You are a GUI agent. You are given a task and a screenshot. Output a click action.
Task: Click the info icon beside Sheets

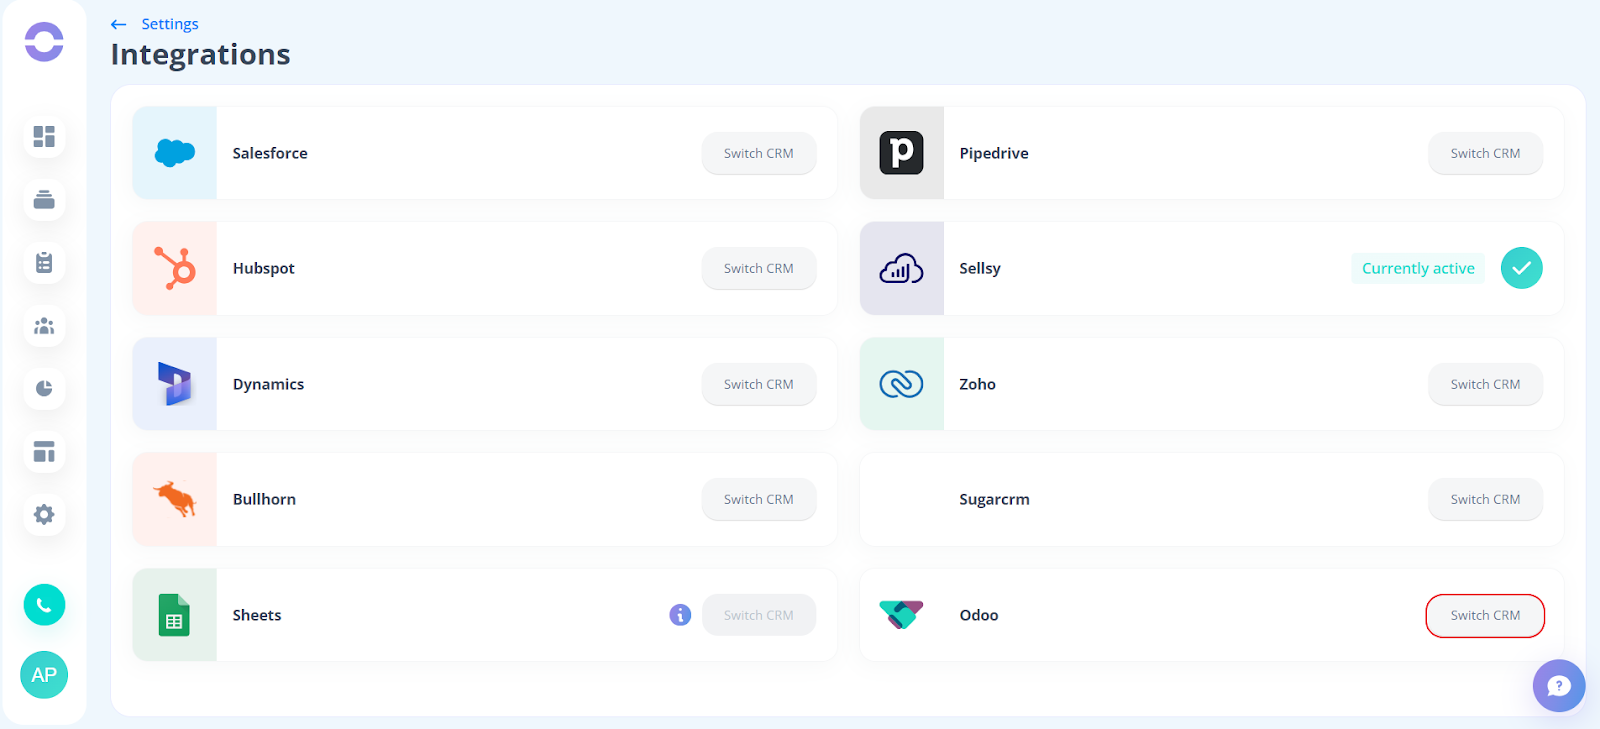click(x=680, y=615)
